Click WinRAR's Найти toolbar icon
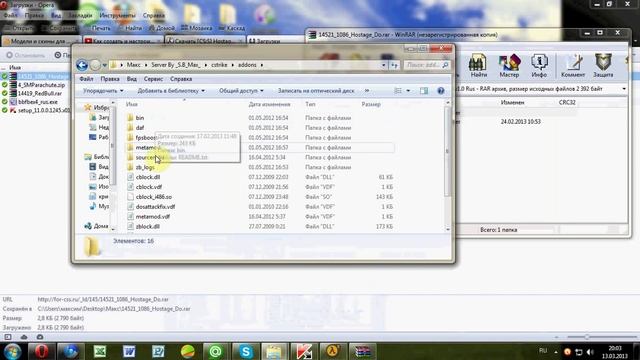This screenshot has height=360, width=640. tap(478, 66)
